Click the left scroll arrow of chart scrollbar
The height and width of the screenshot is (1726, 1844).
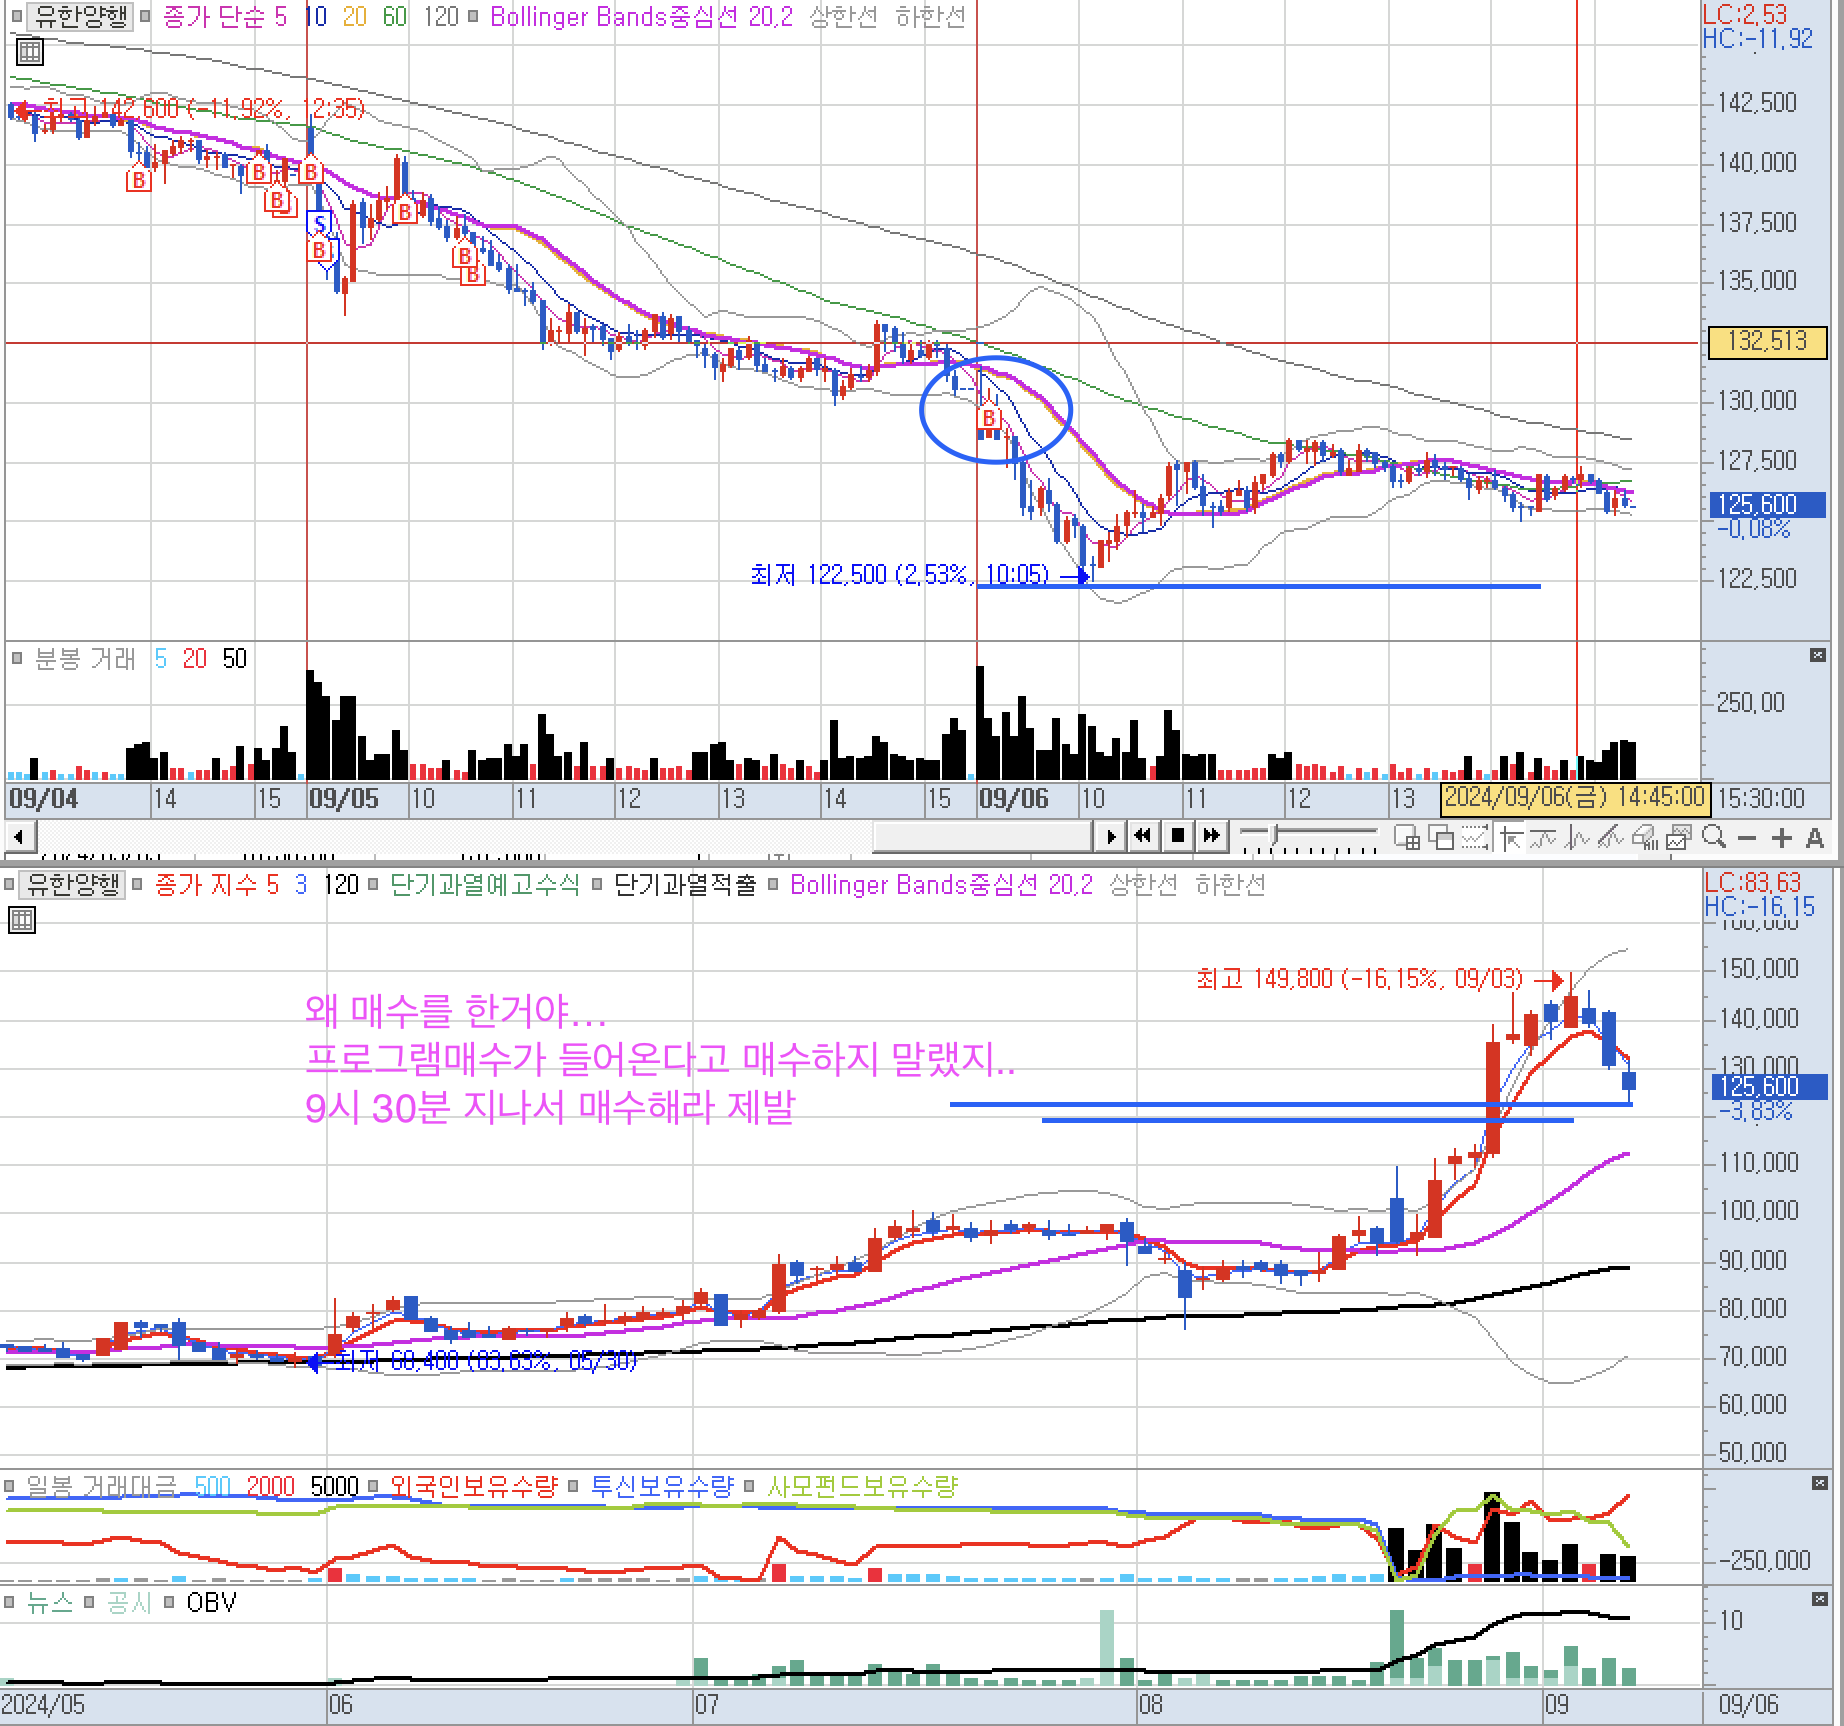[20, 836]
